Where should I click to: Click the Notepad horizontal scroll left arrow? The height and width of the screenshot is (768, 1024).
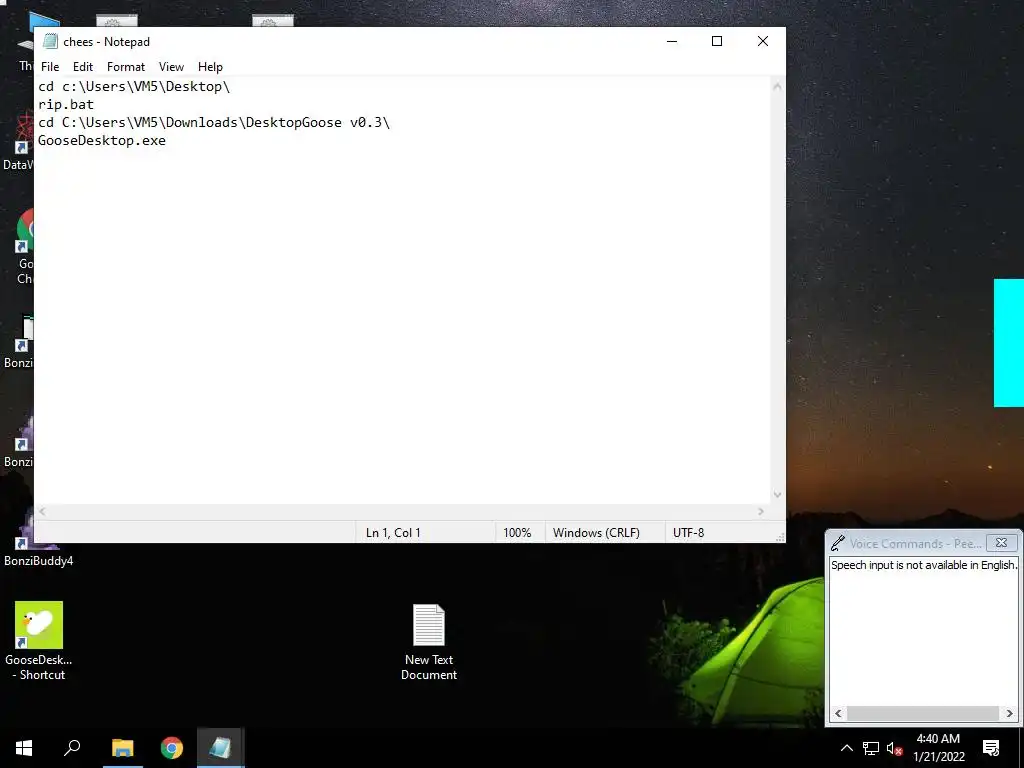point(42,511)
